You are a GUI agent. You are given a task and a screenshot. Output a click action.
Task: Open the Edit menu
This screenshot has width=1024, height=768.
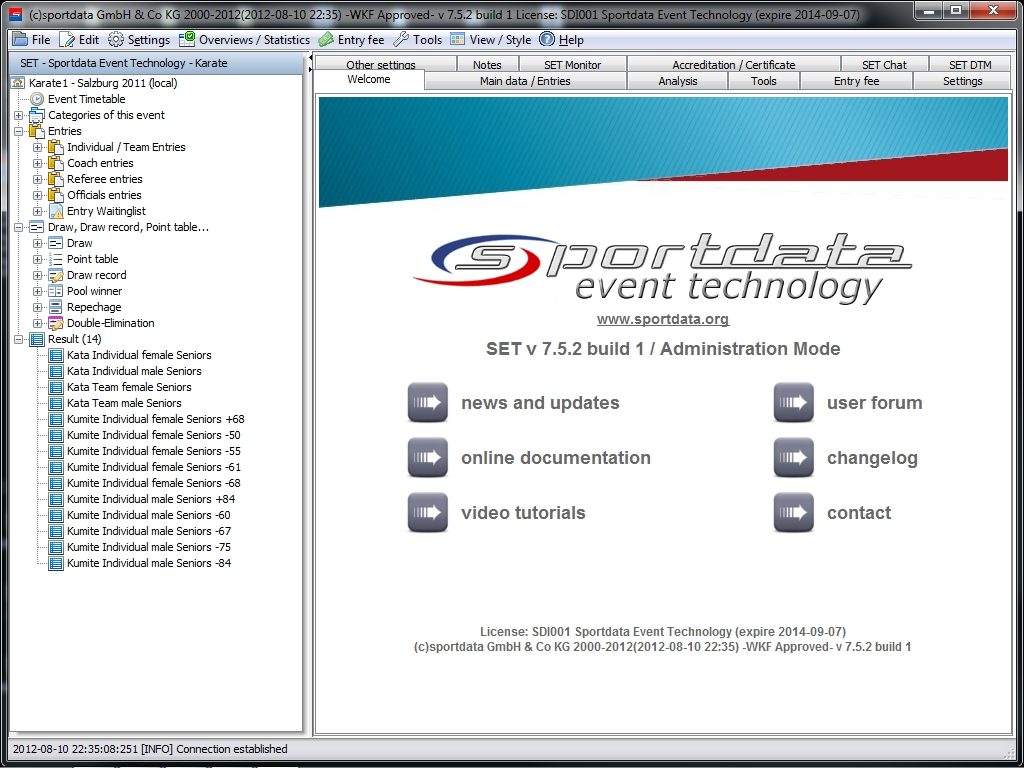pos(79,40)
